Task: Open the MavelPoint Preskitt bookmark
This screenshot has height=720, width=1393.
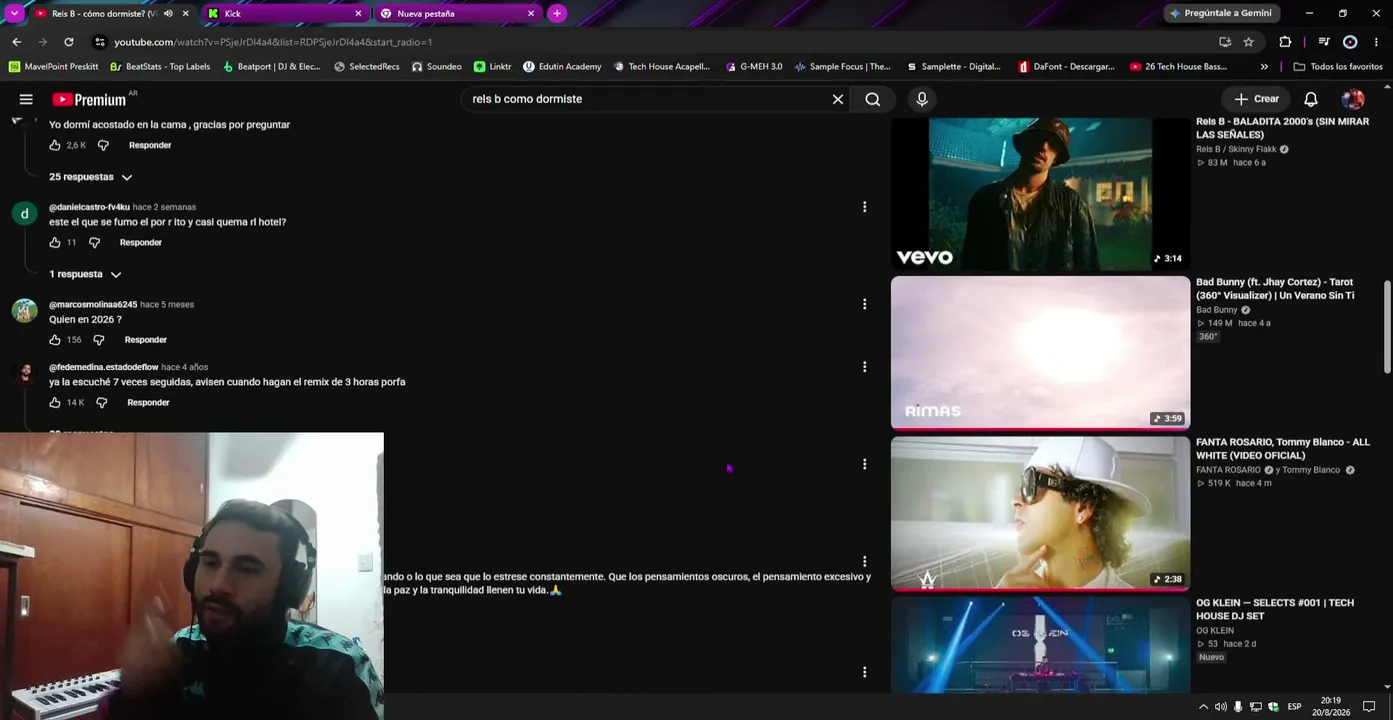Action: pyautogui.click(x=53, y=67)
